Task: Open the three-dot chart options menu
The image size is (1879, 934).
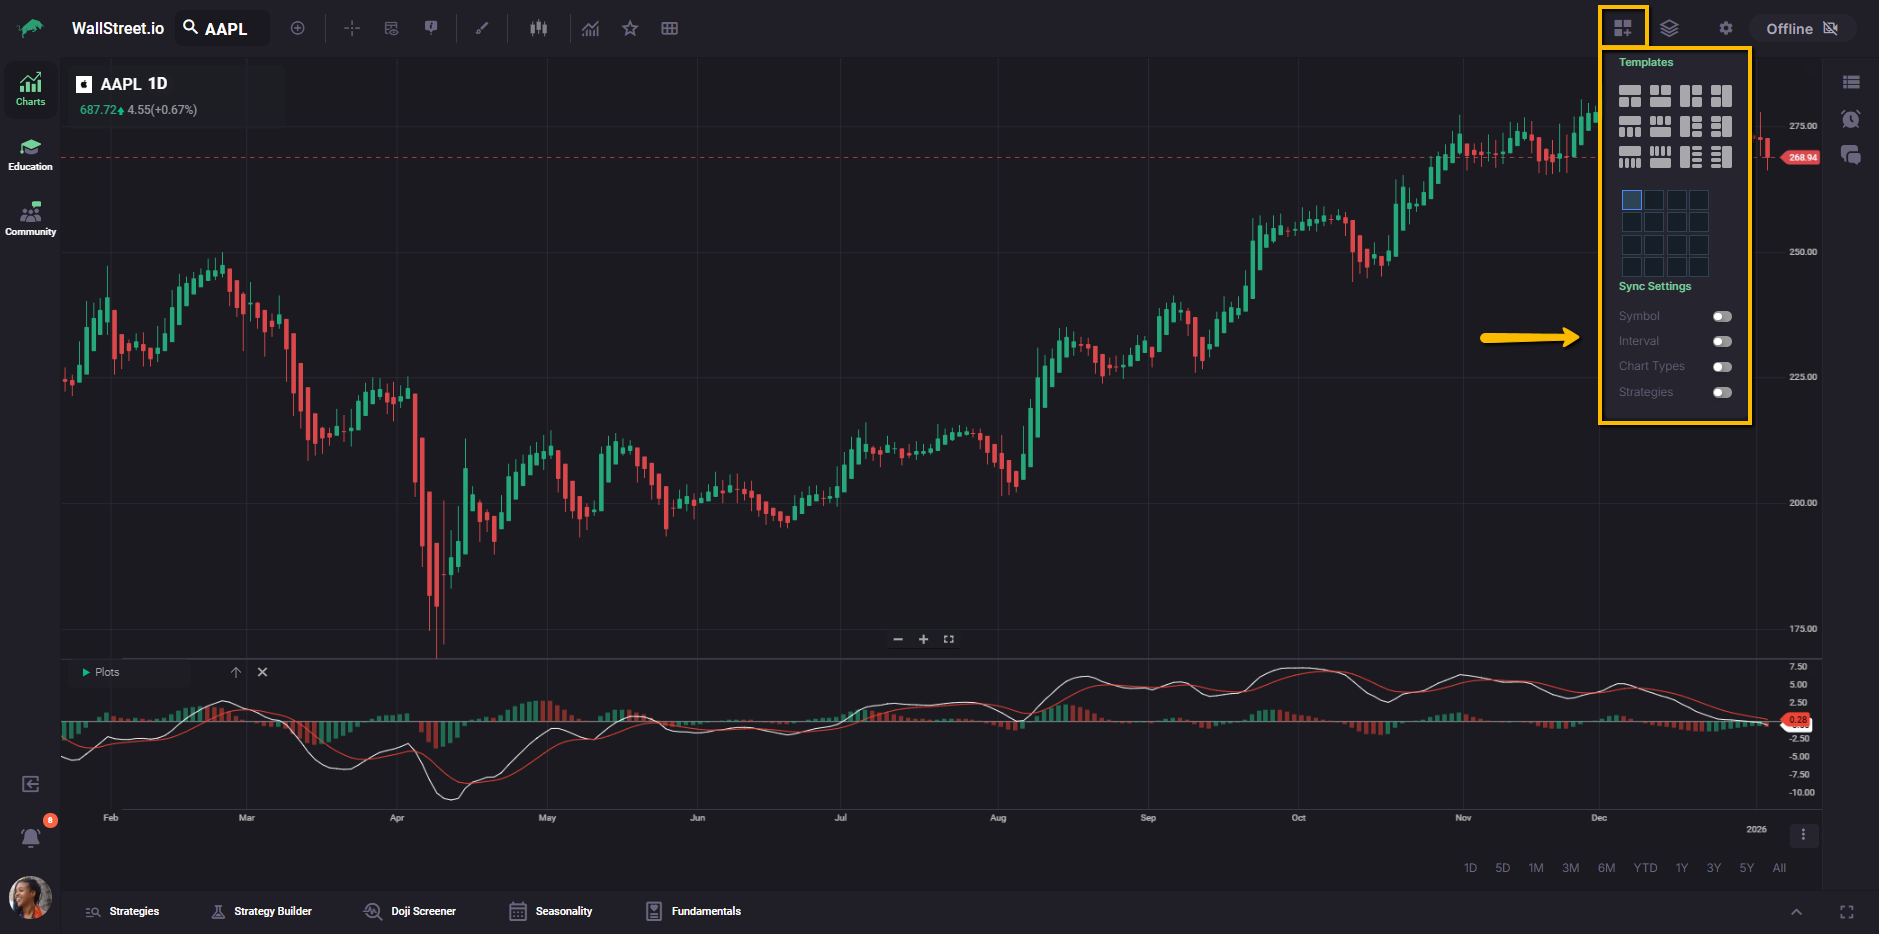Action: coord(1803,835)
